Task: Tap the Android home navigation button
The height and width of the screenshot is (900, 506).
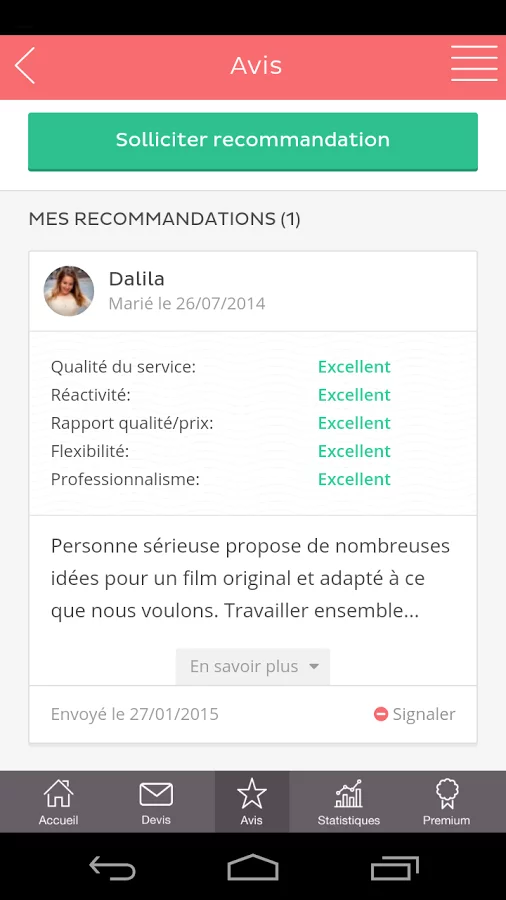Action: 253,867
